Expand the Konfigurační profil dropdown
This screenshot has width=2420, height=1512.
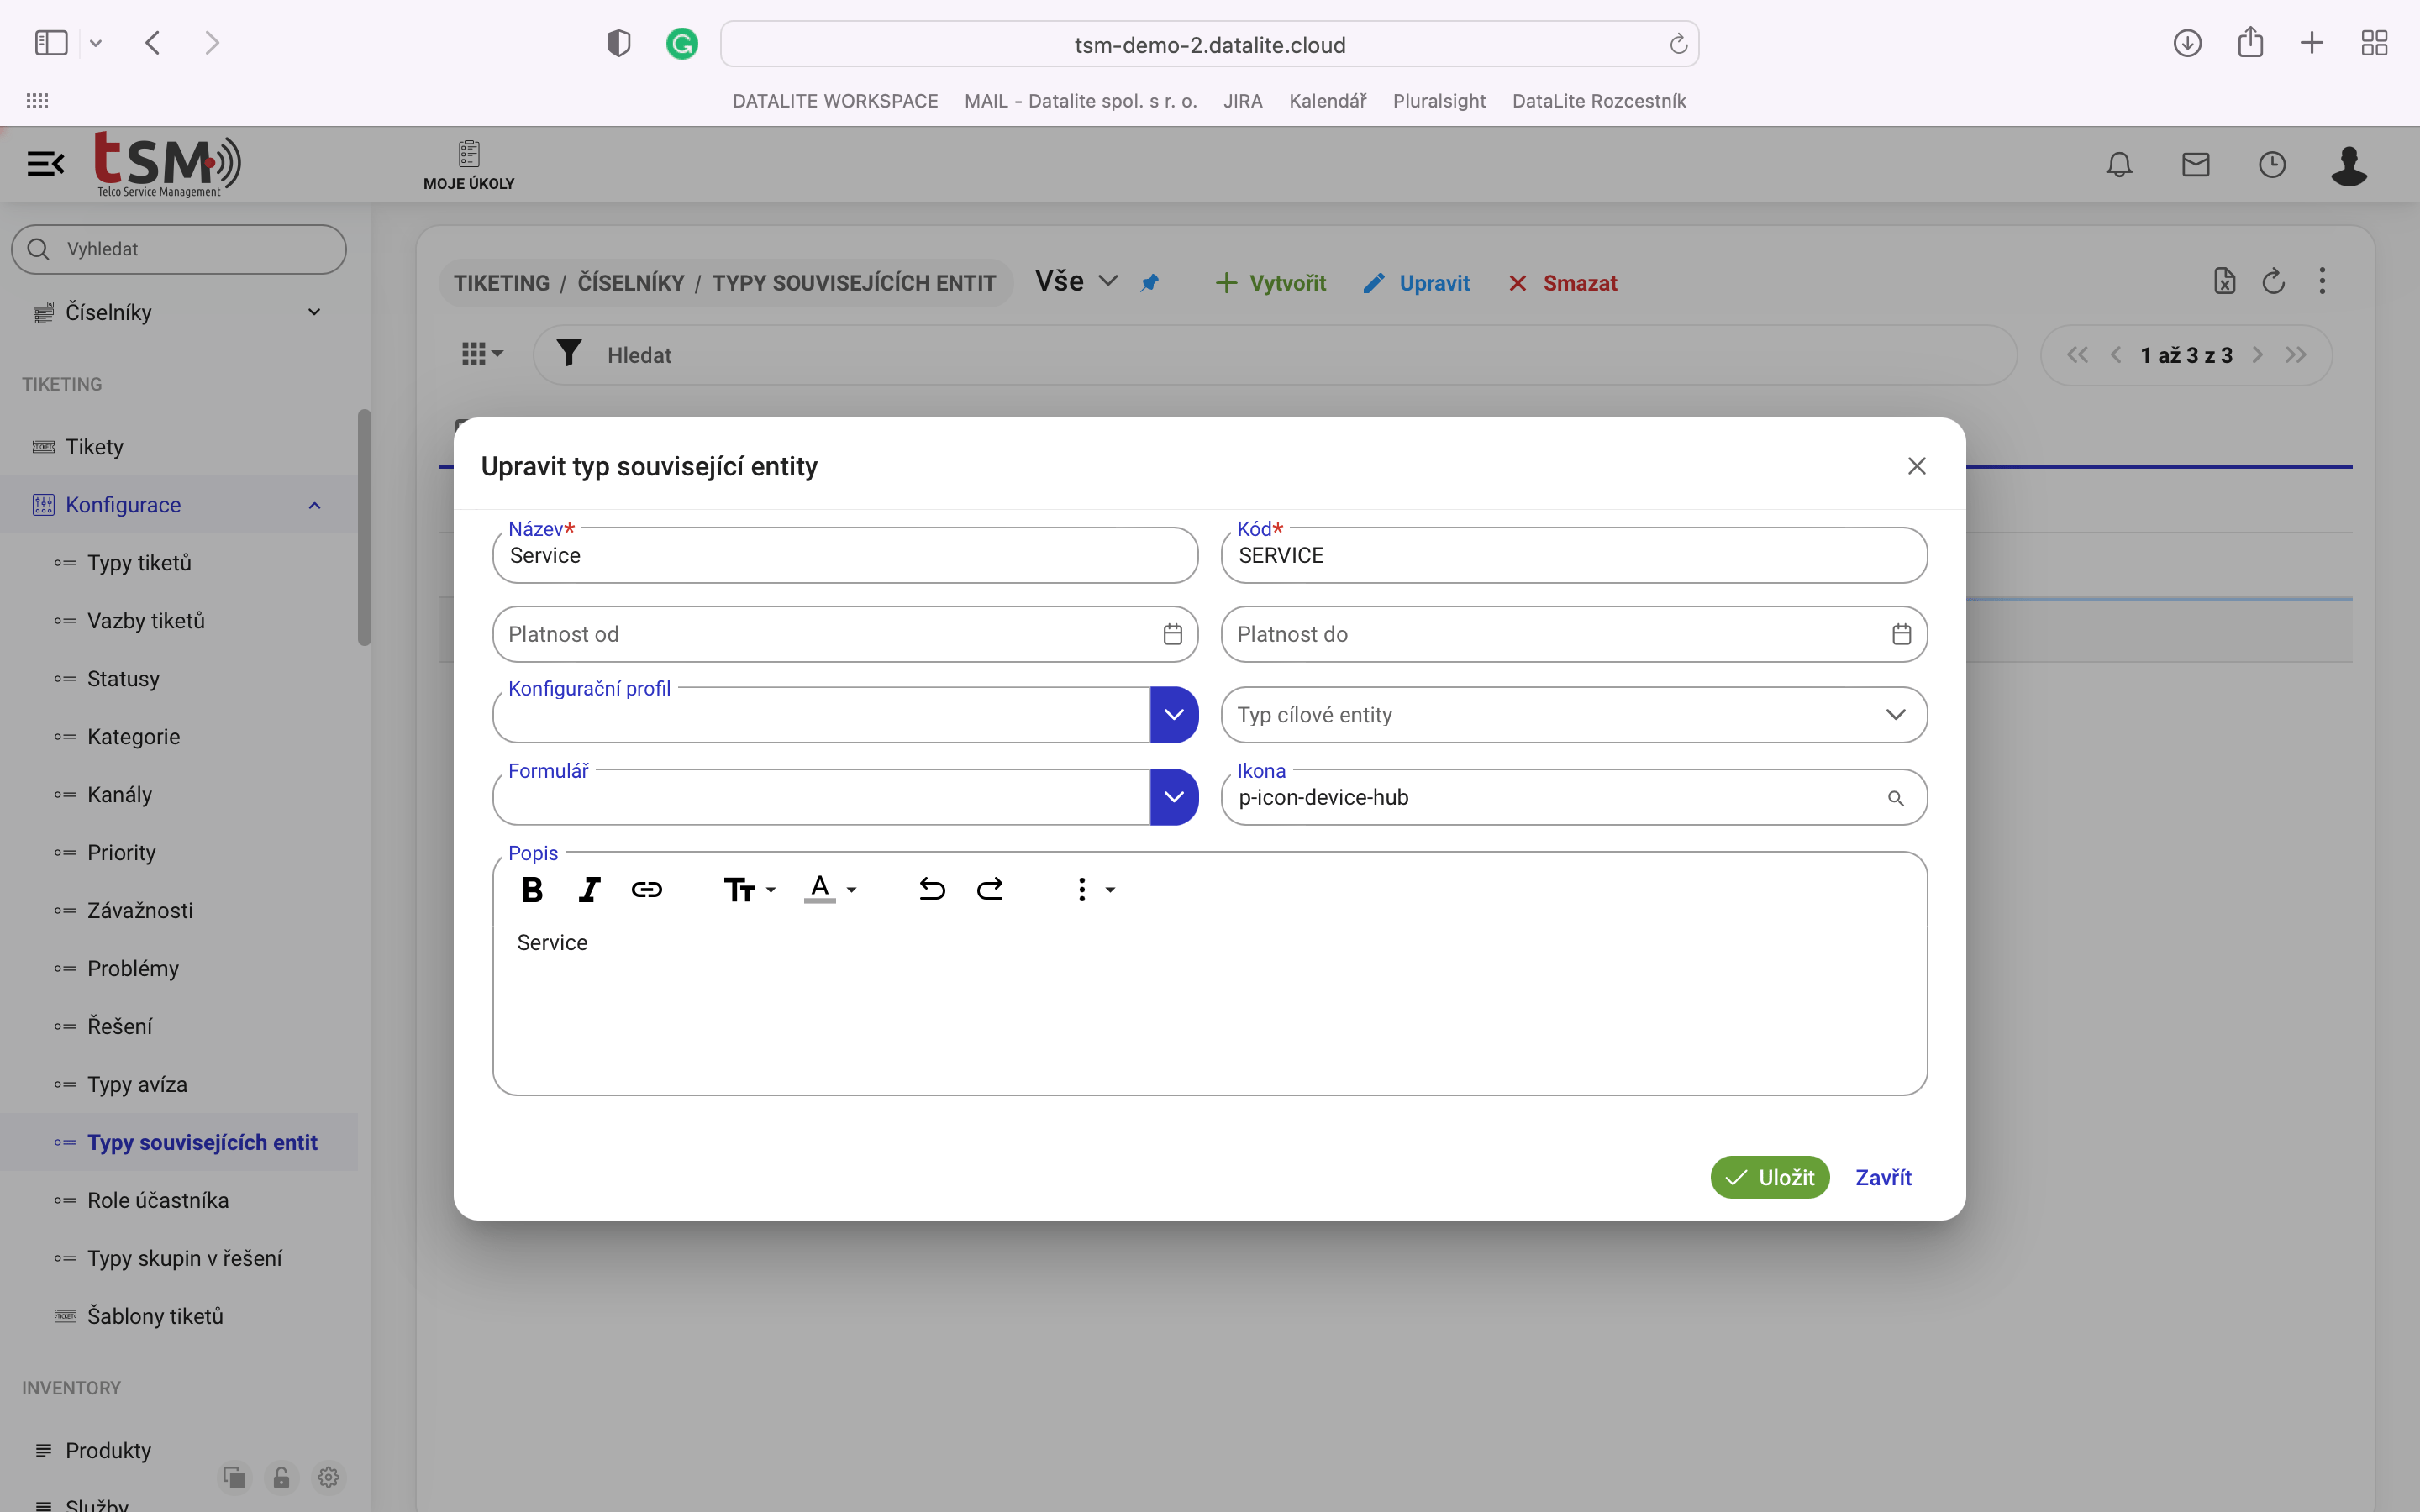click(x=1174, y=714)
